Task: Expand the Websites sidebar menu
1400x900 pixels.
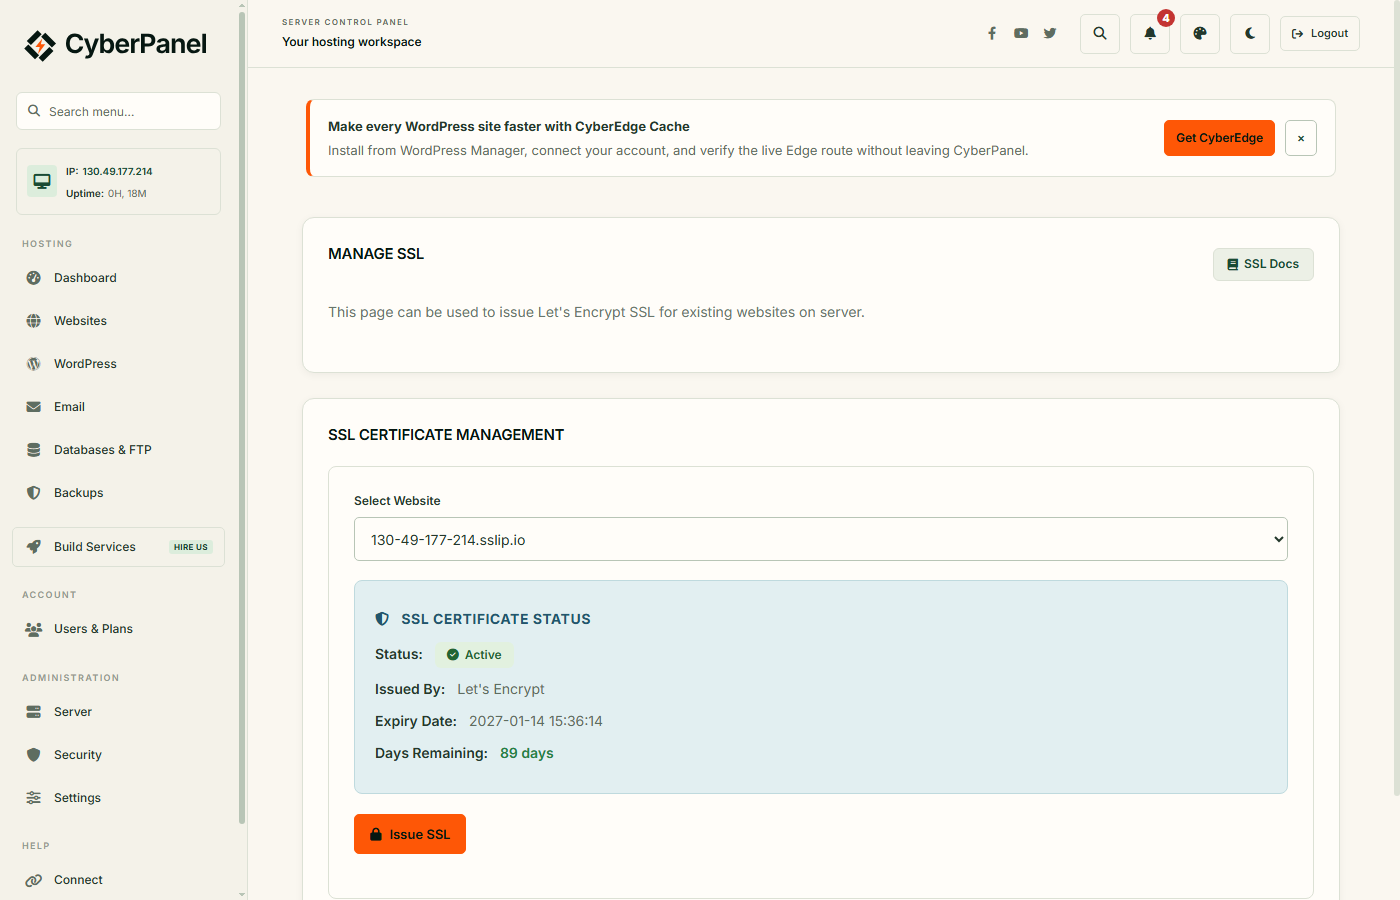Action: tap(118, 321)
